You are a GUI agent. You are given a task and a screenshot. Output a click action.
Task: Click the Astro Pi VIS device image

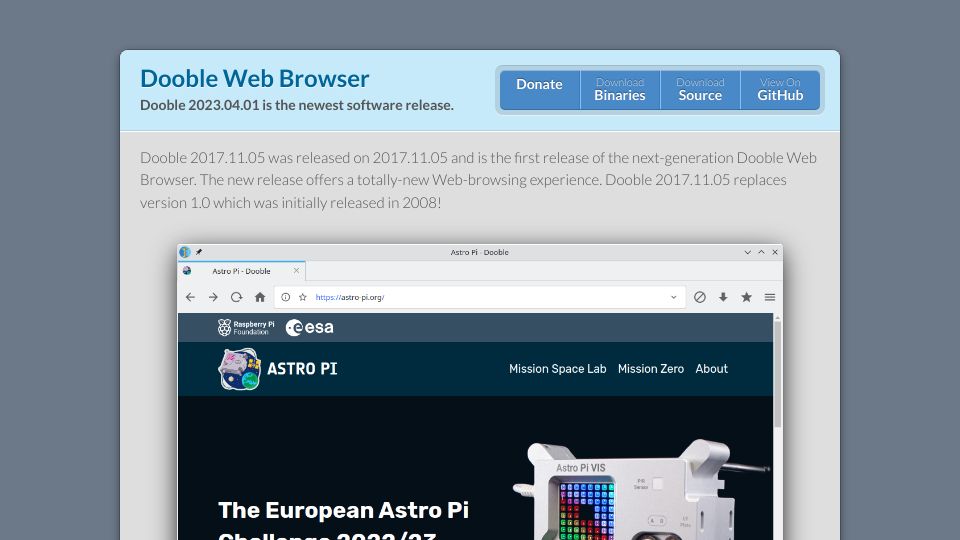[640, 490]
